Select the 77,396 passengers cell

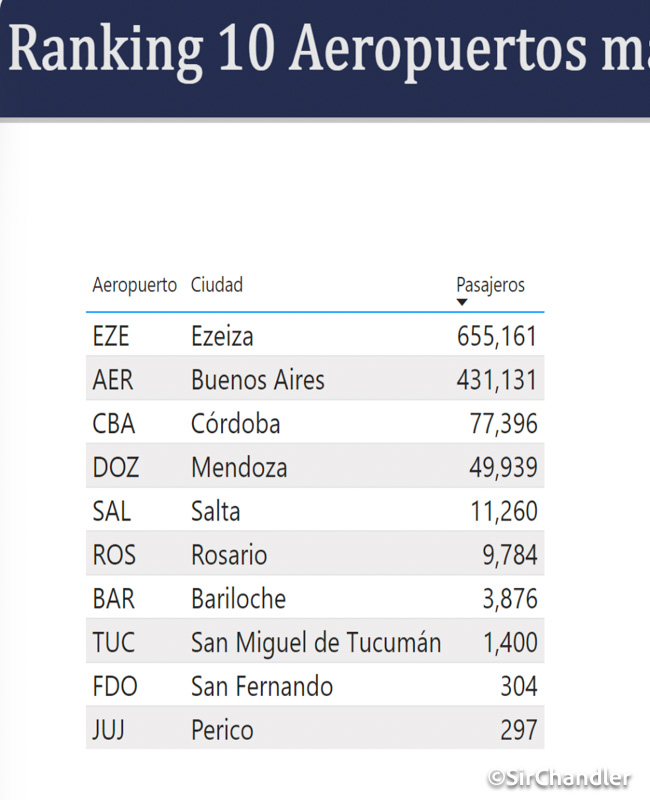[x=503, y=424]
